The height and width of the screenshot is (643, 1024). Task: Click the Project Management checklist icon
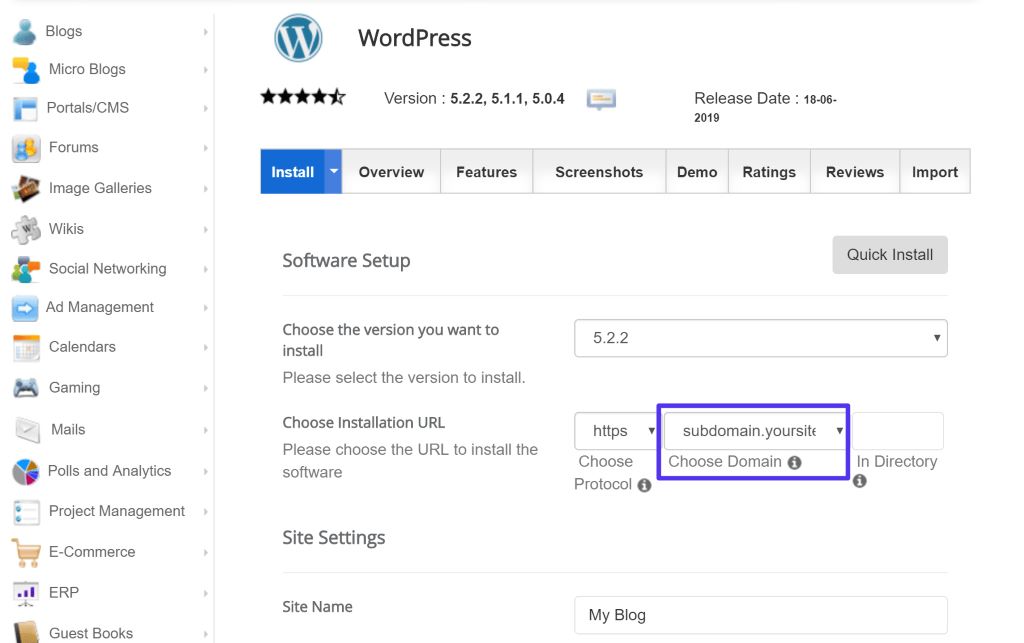click(26, 512)
